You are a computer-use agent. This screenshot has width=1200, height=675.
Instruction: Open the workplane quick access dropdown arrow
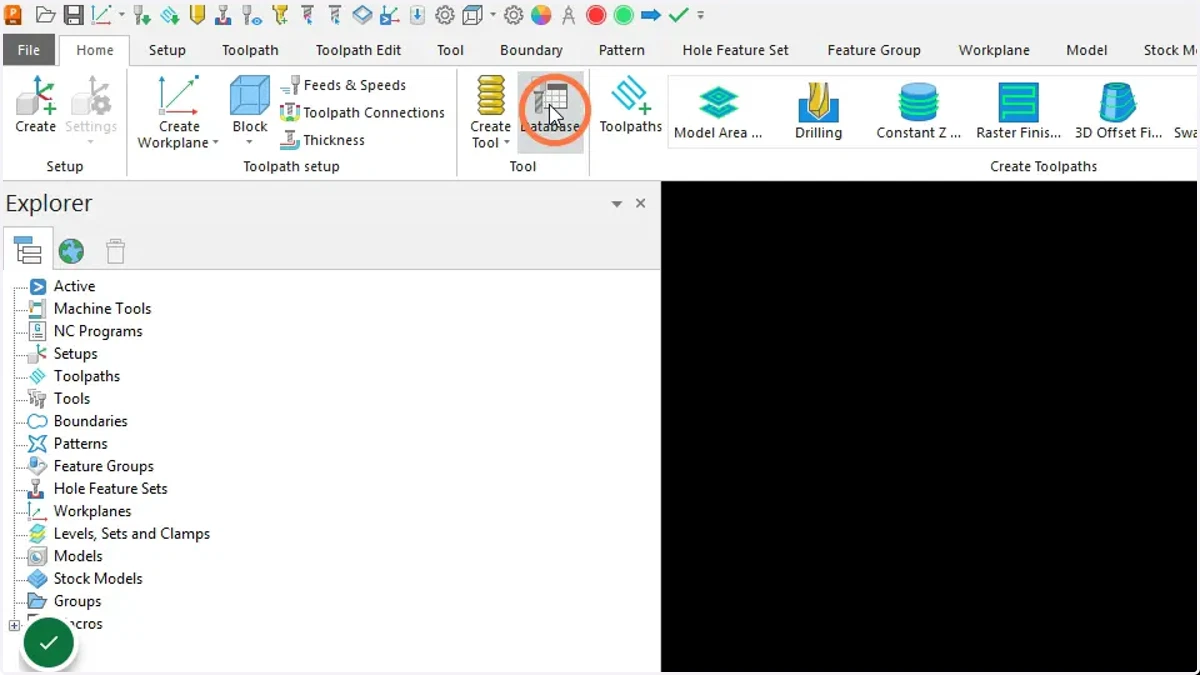click(122, 15)
